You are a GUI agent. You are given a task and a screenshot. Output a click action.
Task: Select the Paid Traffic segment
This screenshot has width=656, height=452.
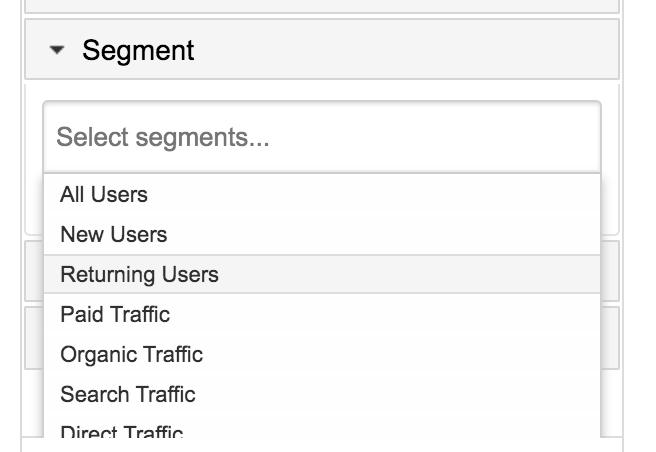pyautogui.click(x=115, y=315)
